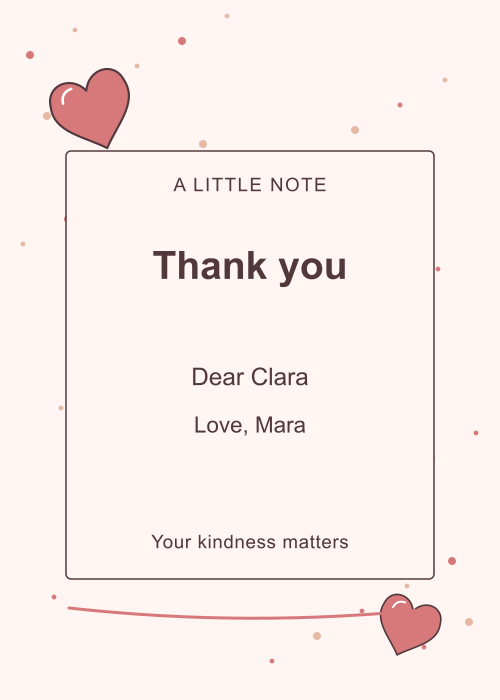500x700 pixels.
Task: Click the beige dot hidden behind the large heart
Action: click(46, 116)
